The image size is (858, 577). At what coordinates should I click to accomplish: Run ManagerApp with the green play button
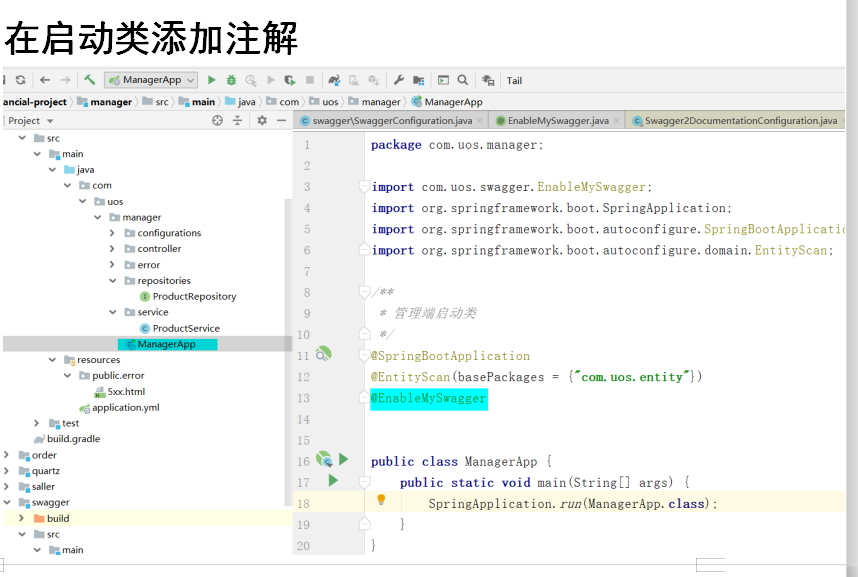point(212,80)
